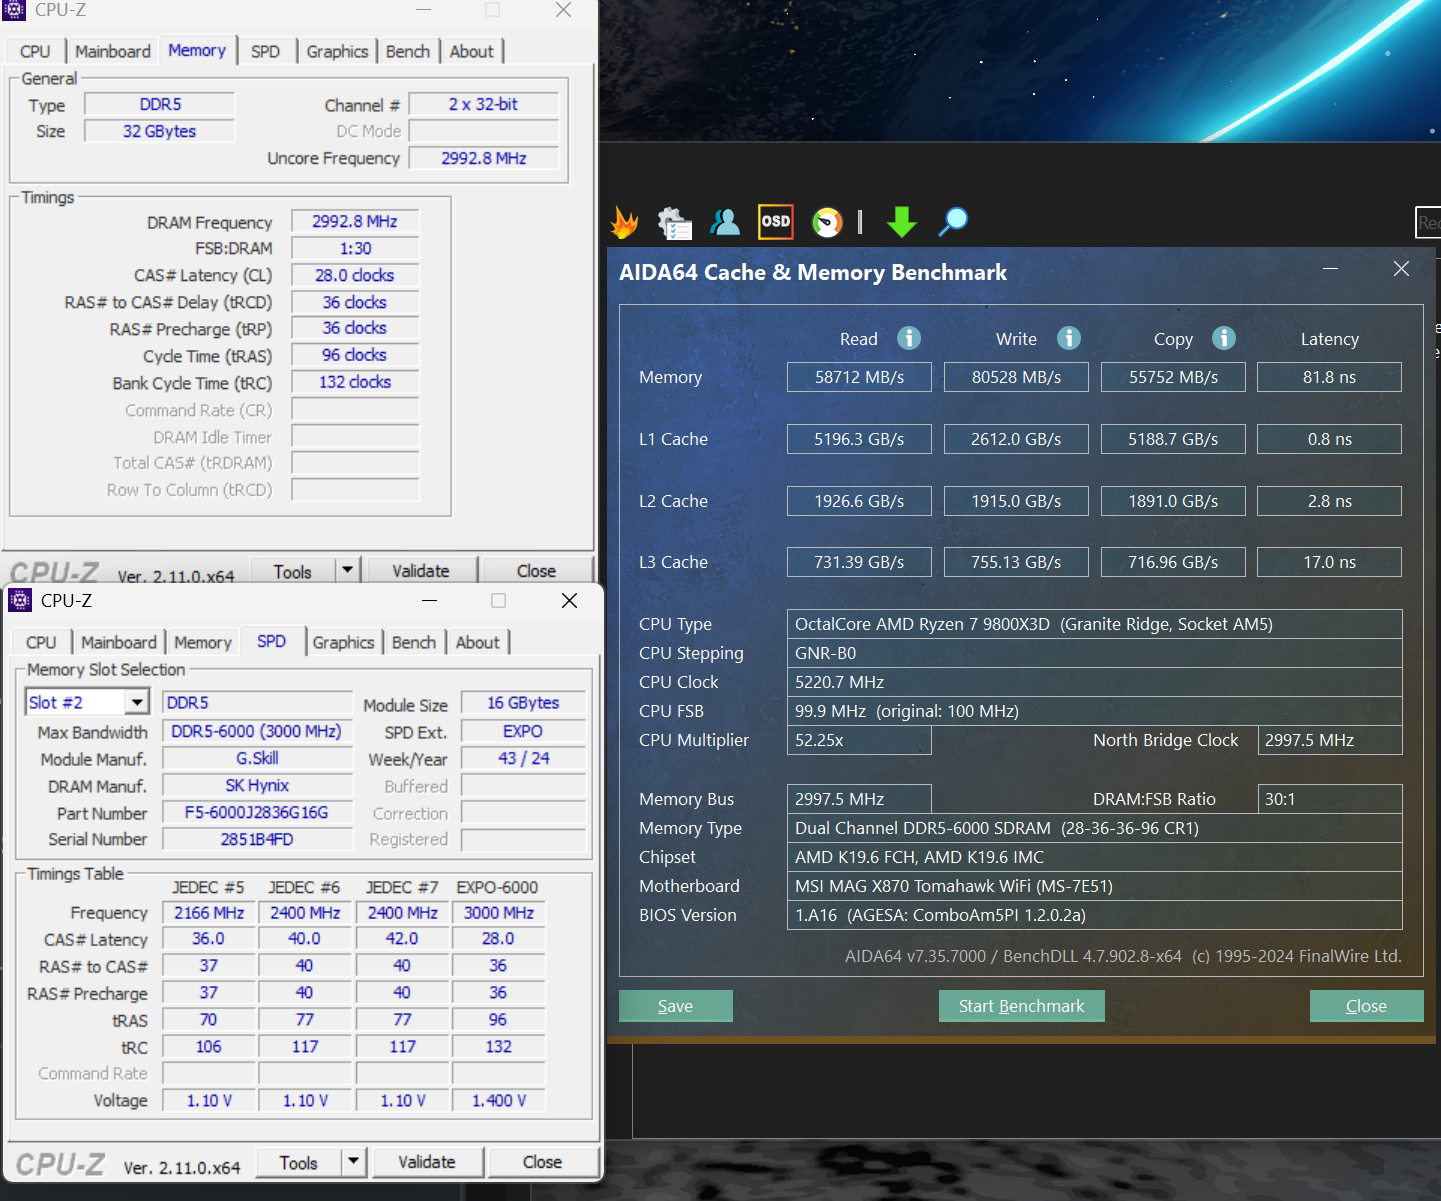Open Tools dropdown arrow in lower CPU-Z window
Viewport: 1441px width, 1201px height.
[x=353, y=1162]
